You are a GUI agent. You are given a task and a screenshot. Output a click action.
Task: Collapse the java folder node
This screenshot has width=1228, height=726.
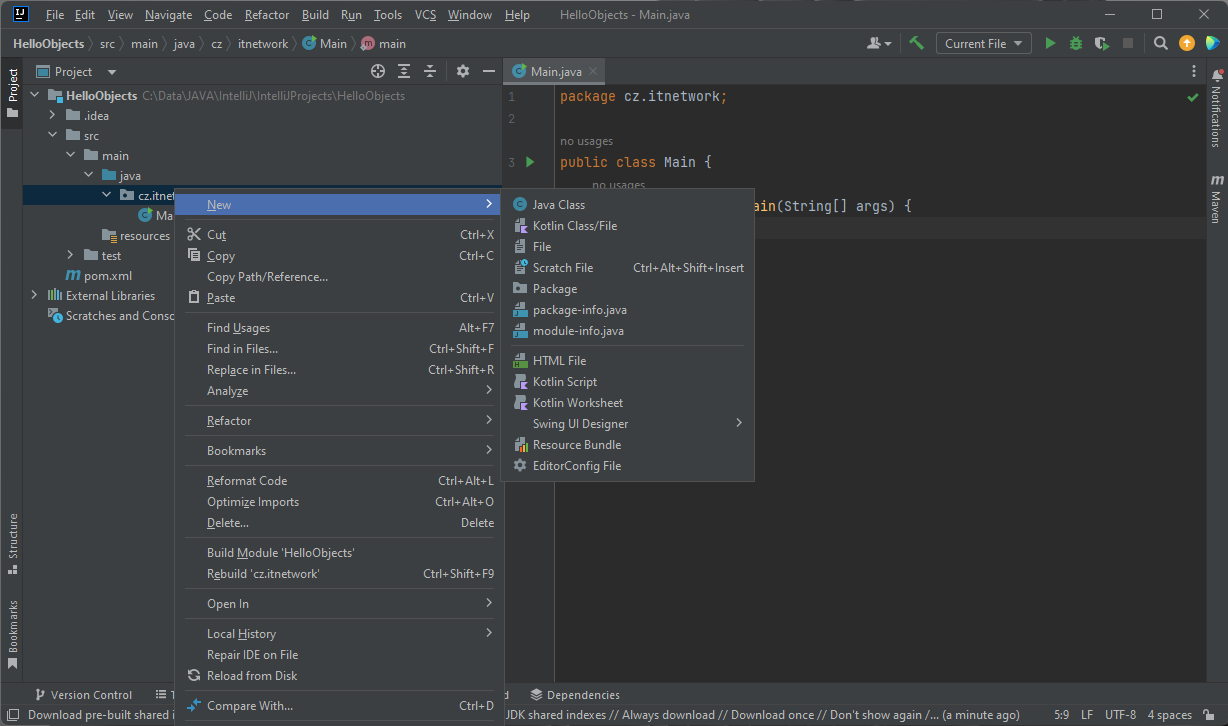[89, 175]
